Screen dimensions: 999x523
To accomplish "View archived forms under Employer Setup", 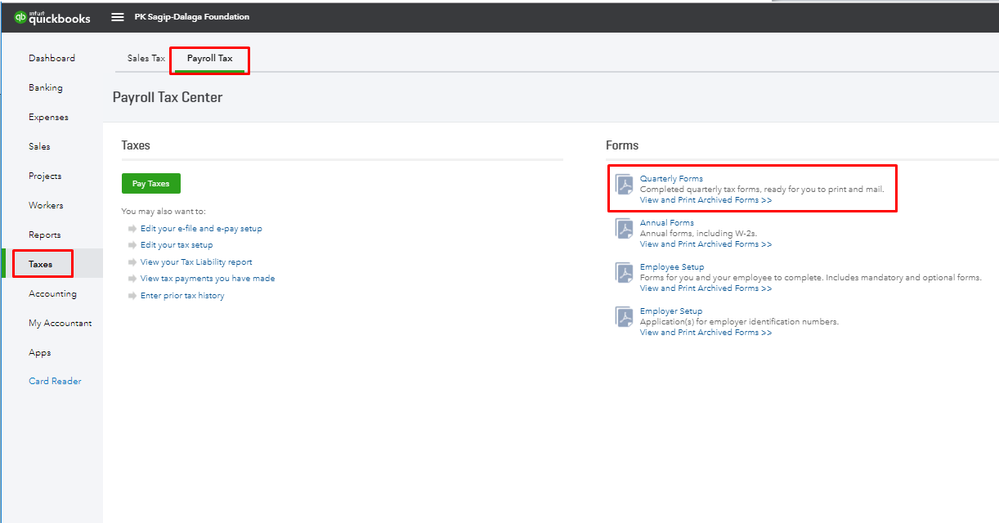I will [705, 332].
